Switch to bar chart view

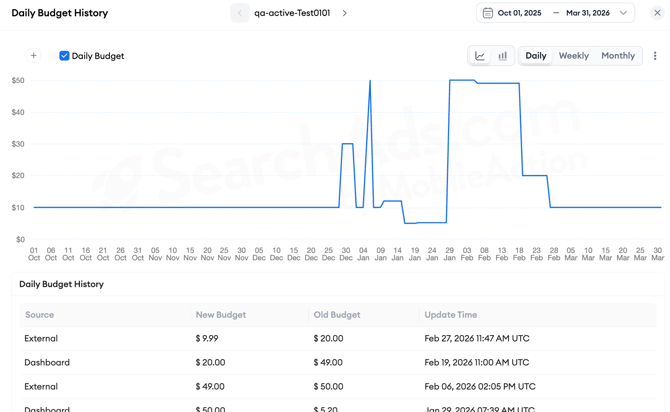(x=502, y=56)
